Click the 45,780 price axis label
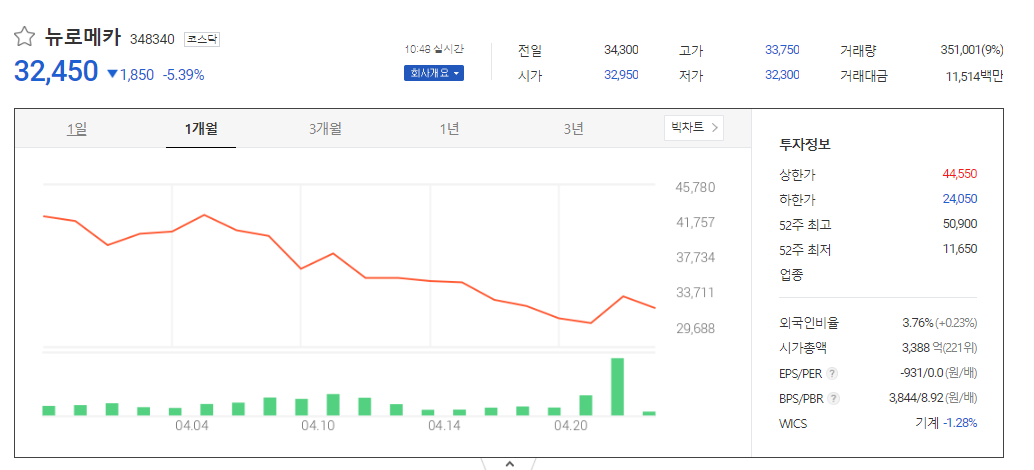 pos(695,188)
